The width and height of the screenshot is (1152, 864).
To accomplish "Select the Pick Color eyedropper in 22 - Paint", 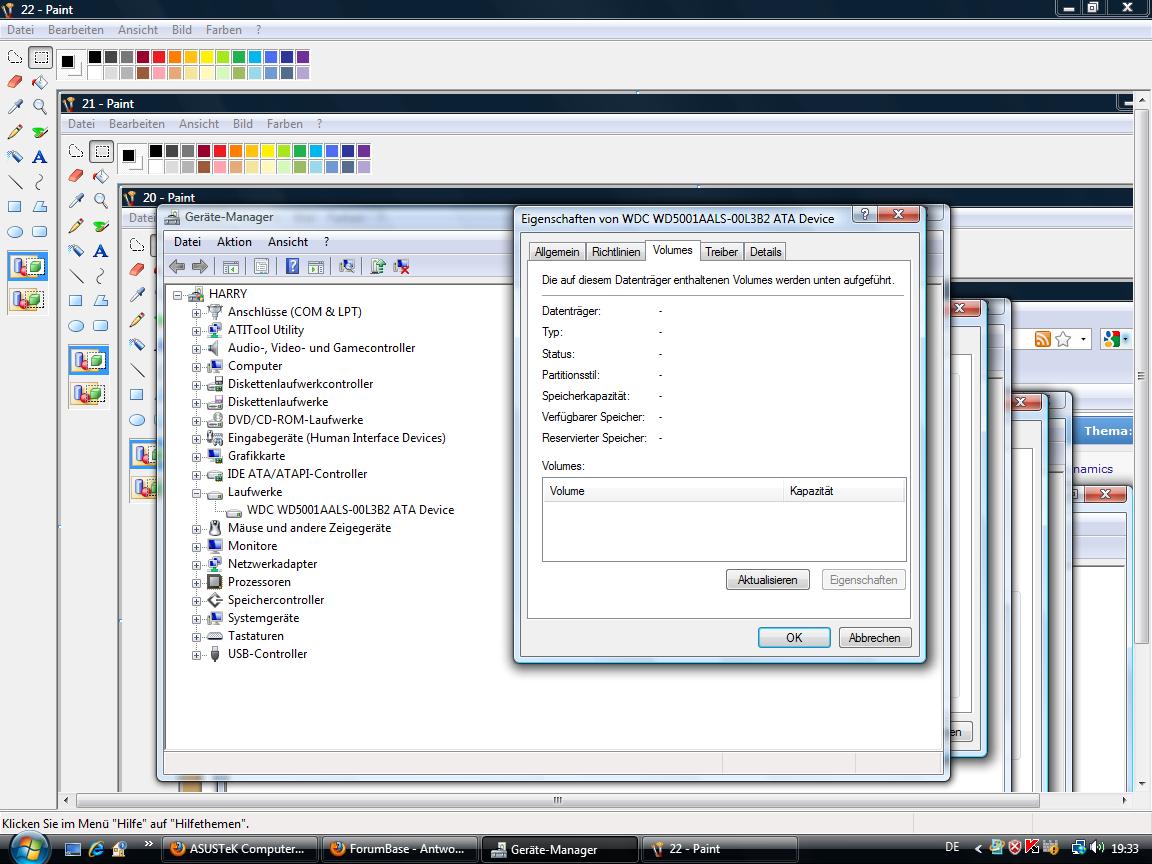I will (x=15, y=107).
